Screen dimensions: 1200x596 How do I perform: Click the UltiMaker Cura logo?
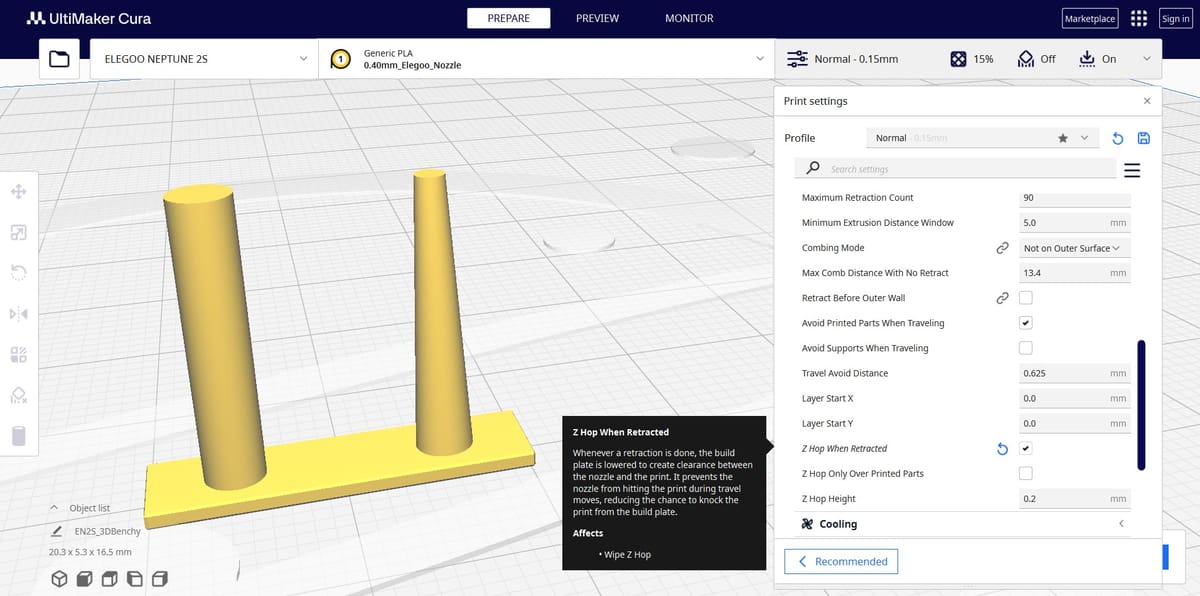click(89, 18)
